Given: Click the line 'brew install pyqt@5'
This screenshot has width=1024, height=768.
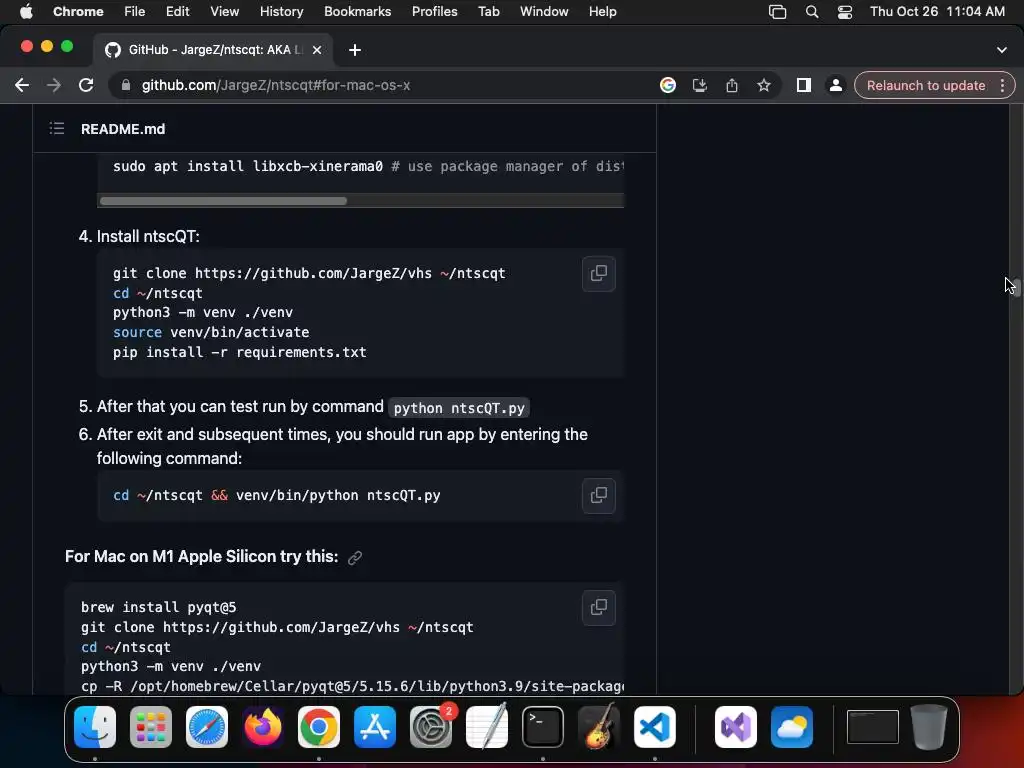Looking at the screenshot, I should pyautogui.click(x=159, y=607).
